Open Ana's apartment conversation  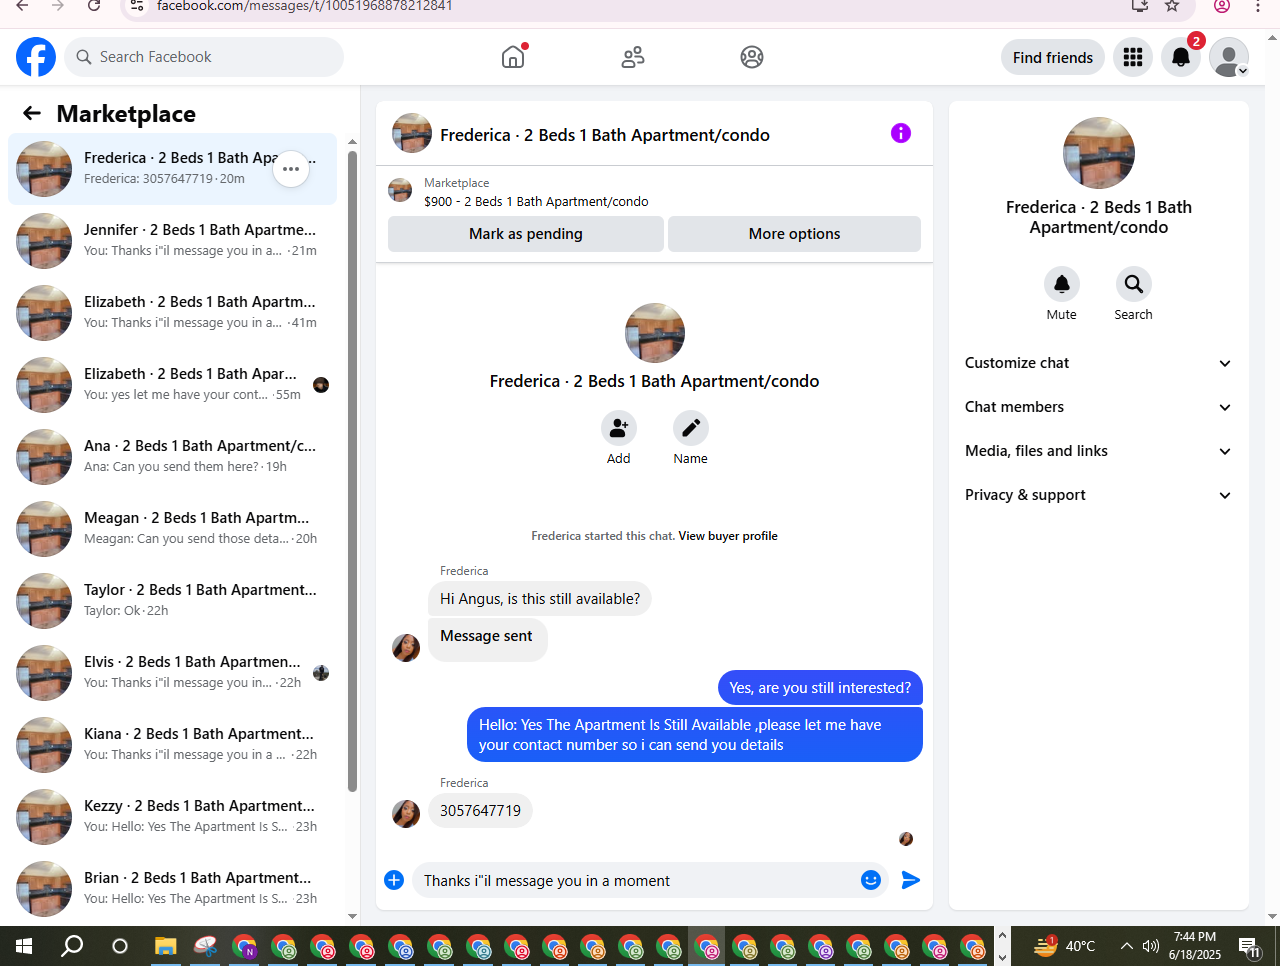point(173,457)
